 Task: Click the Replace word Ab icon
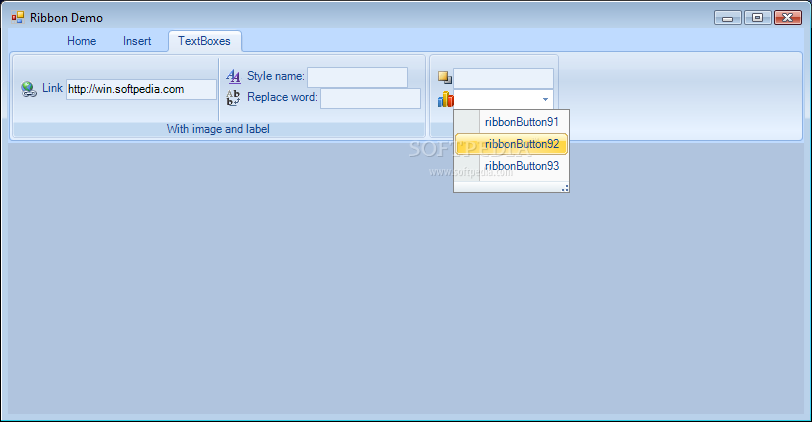(234, 97)
